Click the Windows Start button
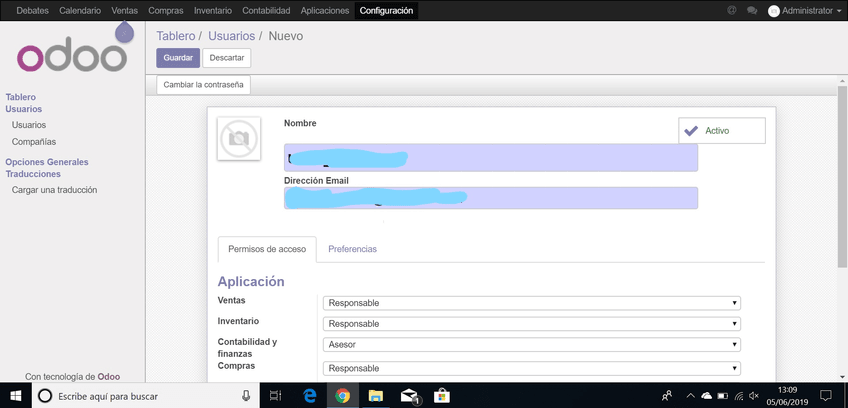 pos(16,396)
